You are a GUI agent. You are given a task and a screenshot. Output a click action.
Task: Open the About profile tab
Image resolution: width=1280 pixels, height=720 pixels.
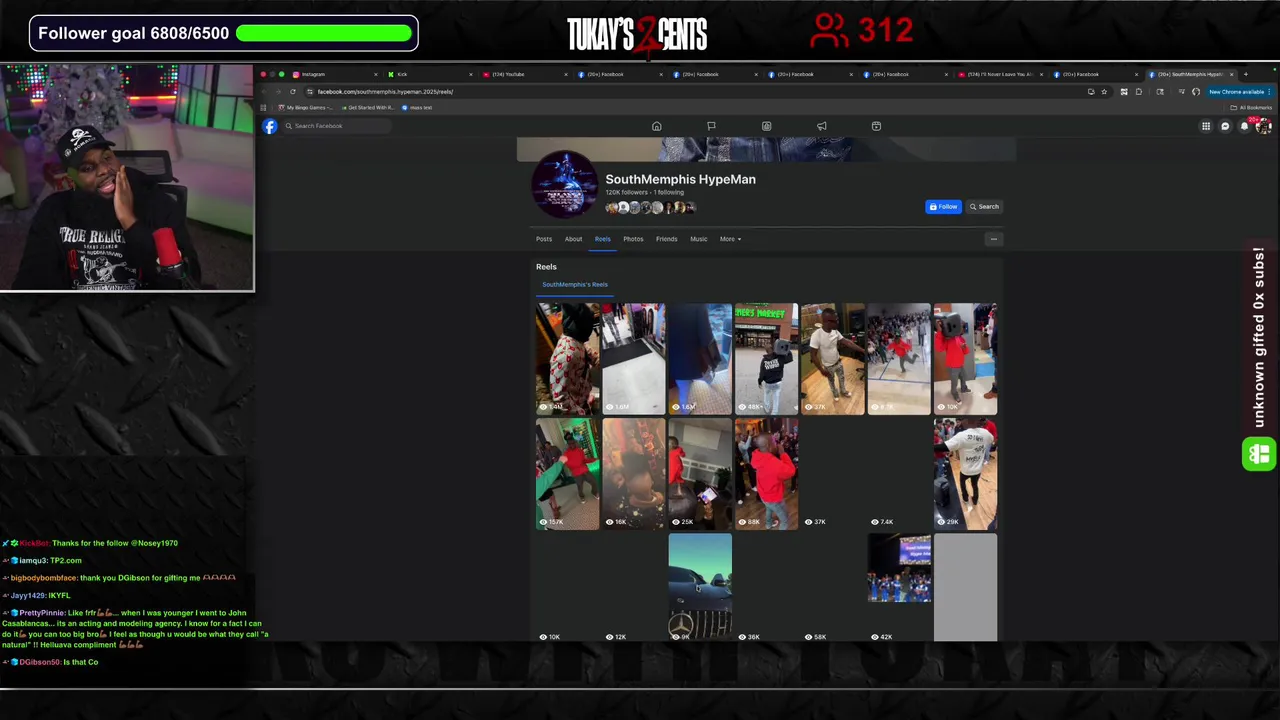coord(573,239)
